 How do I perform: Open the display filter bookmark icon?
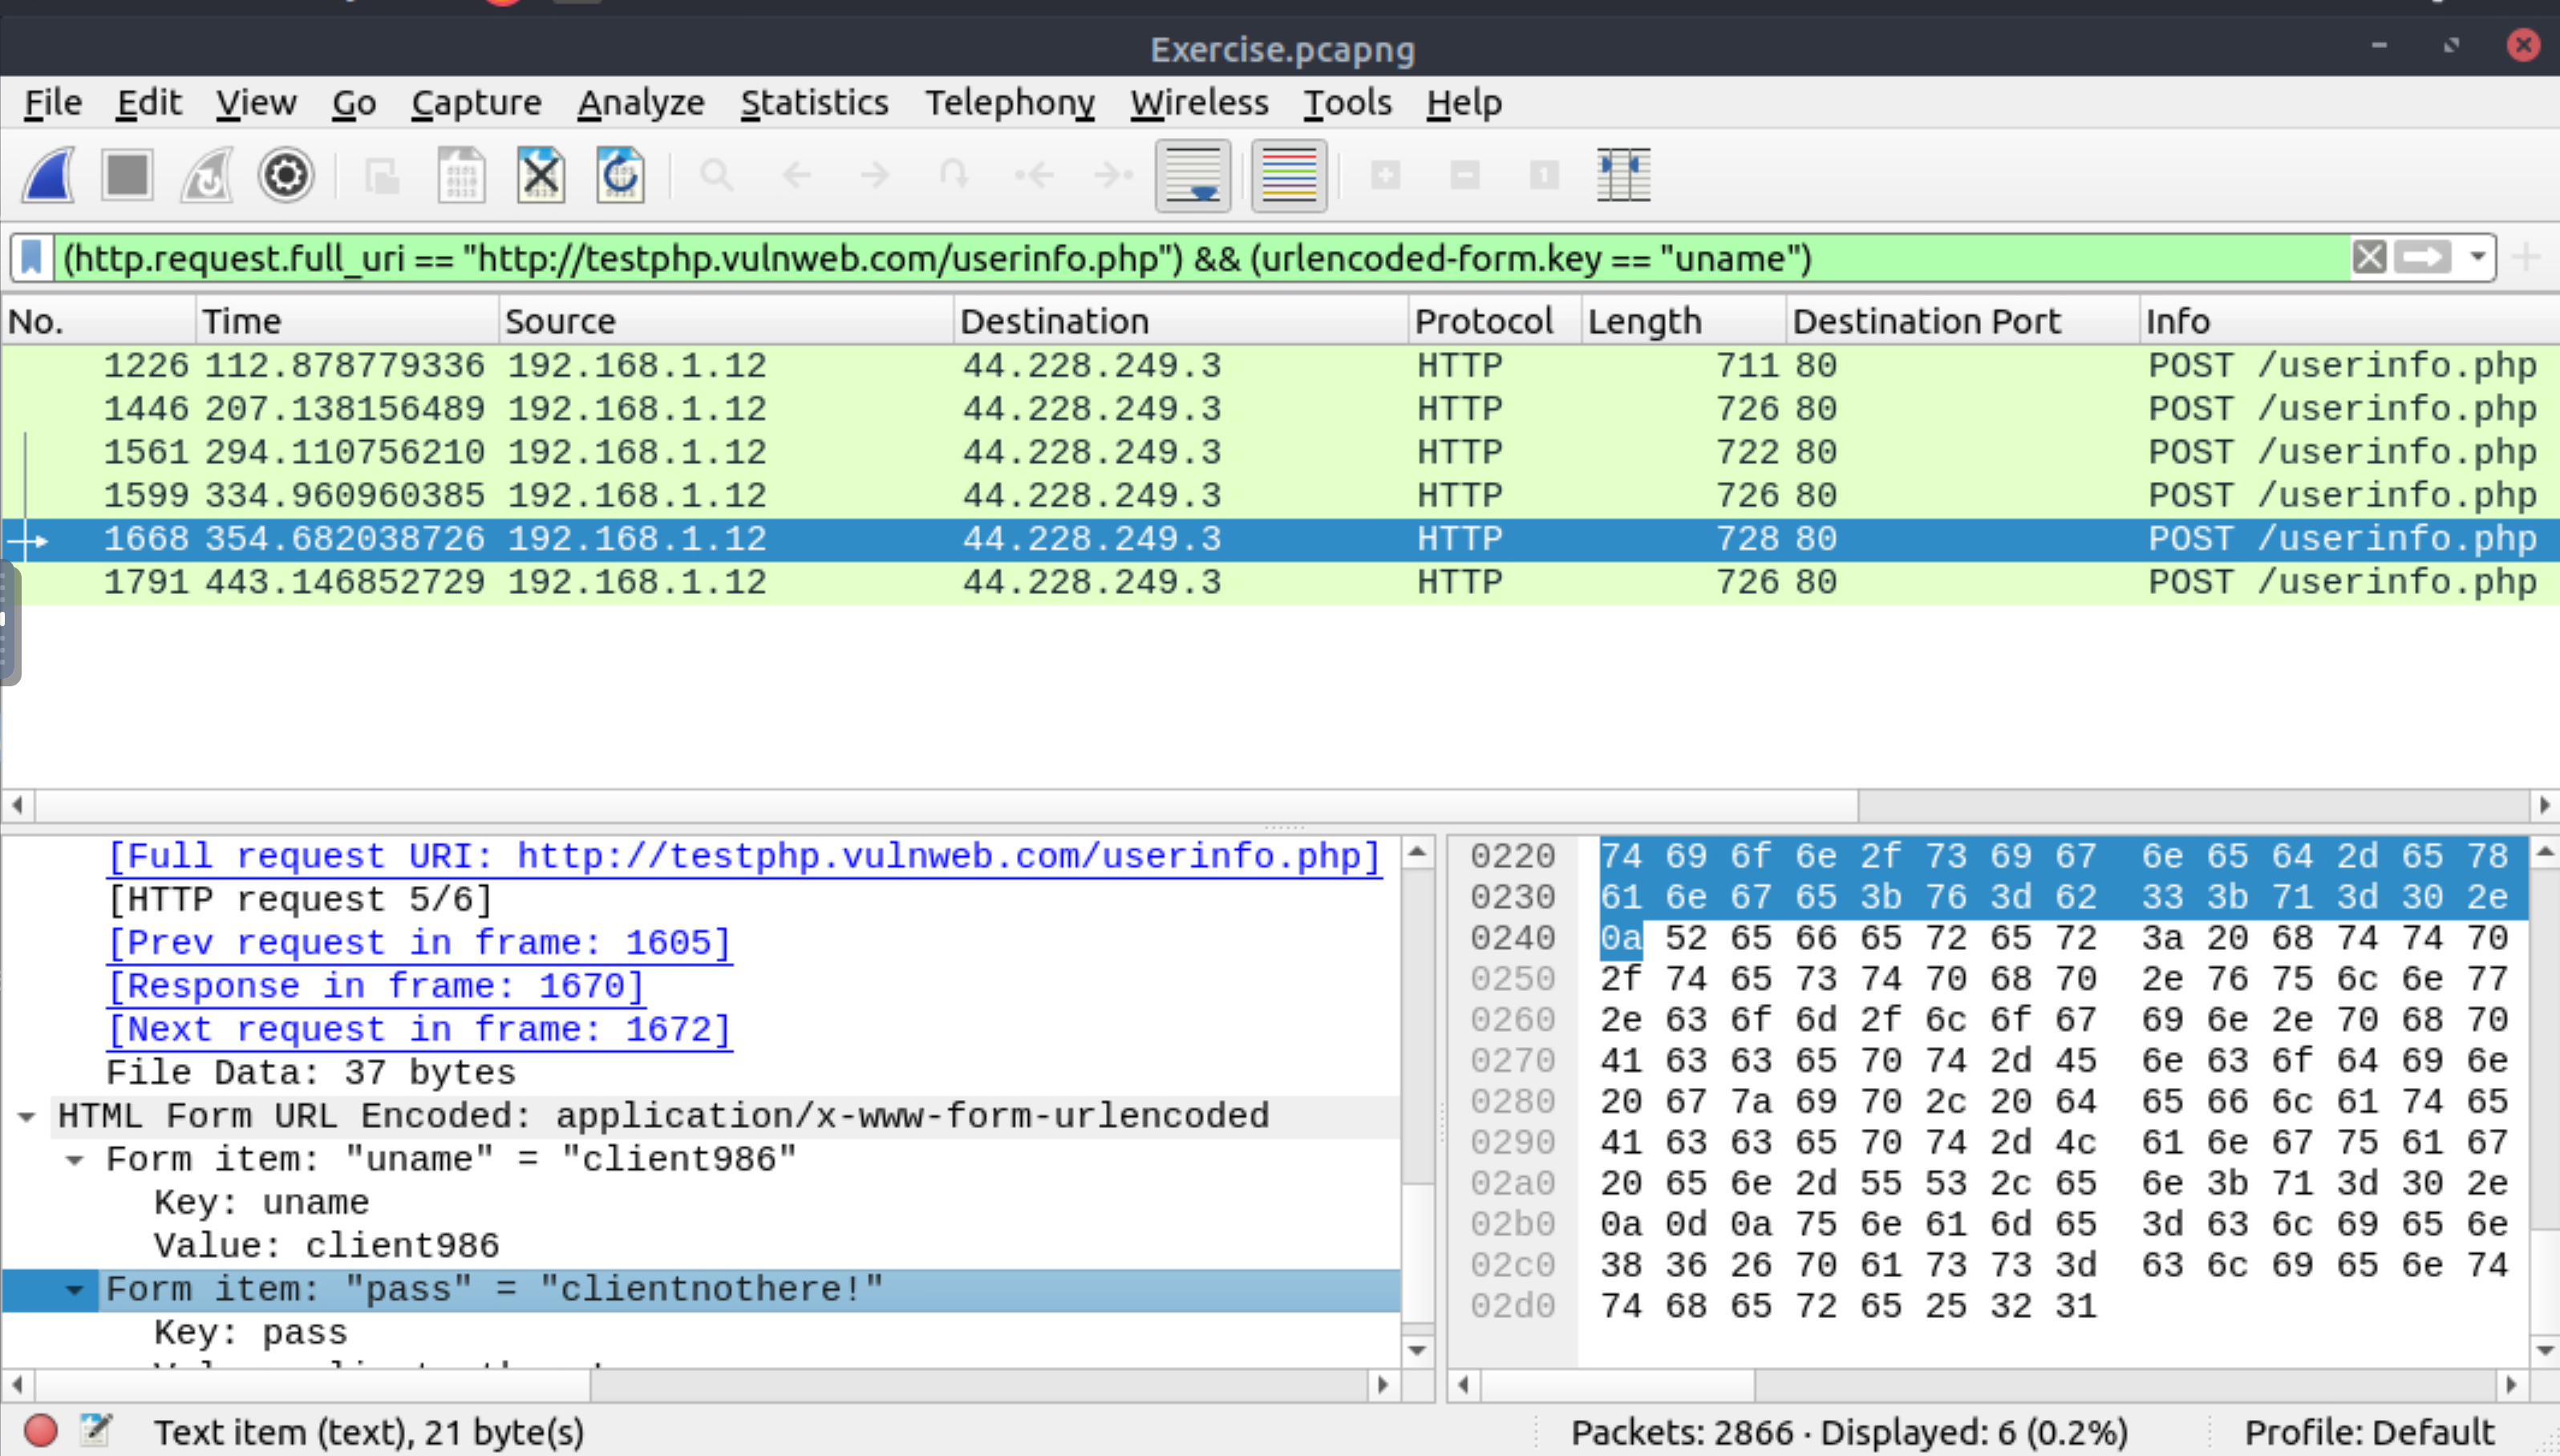coord(32,258)
